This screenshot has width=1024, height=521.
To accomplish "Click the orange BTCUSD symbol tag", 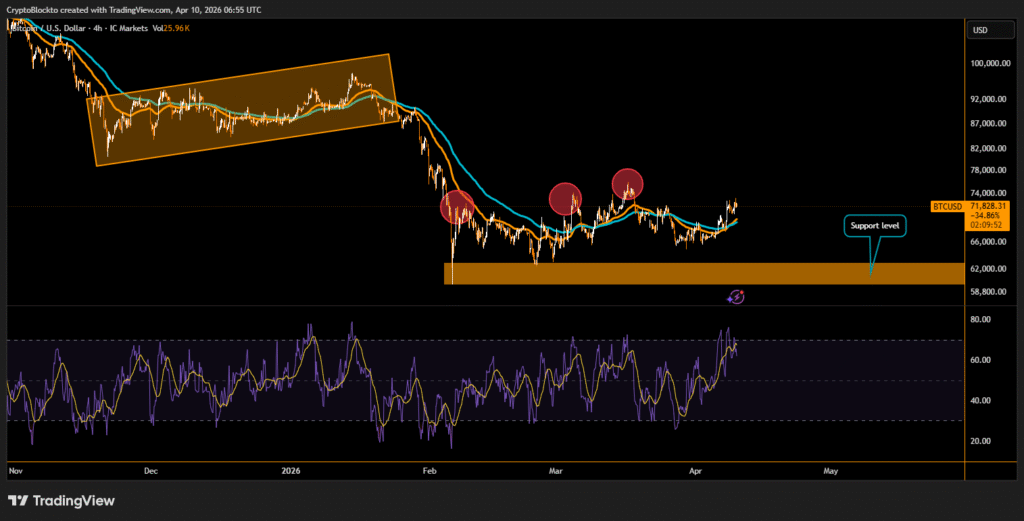I will pos(947,206).
